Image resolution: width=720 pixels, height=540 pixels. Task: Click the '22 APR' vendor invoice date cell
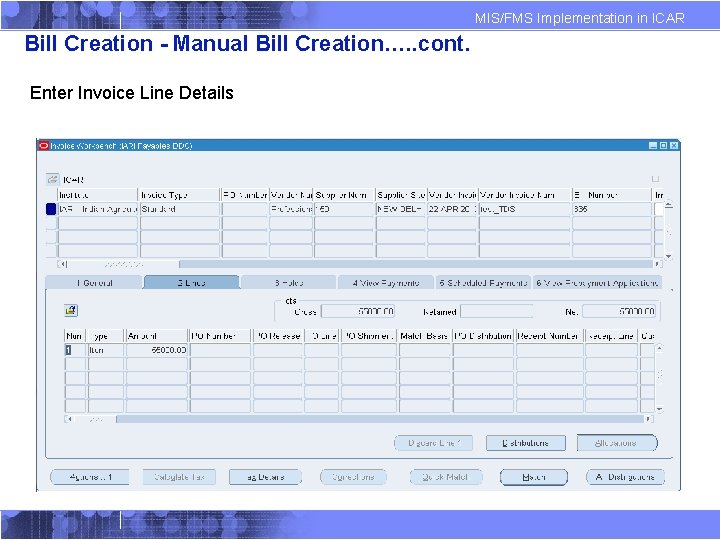(x=452, y=209)
